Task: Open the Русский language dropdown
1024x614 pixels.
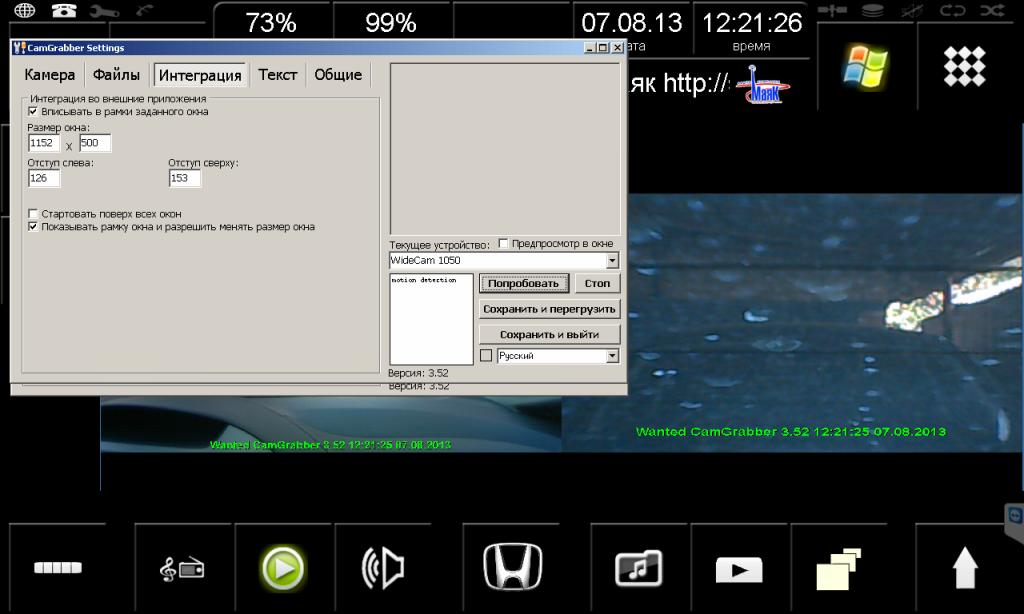Action: coord(612,356)
